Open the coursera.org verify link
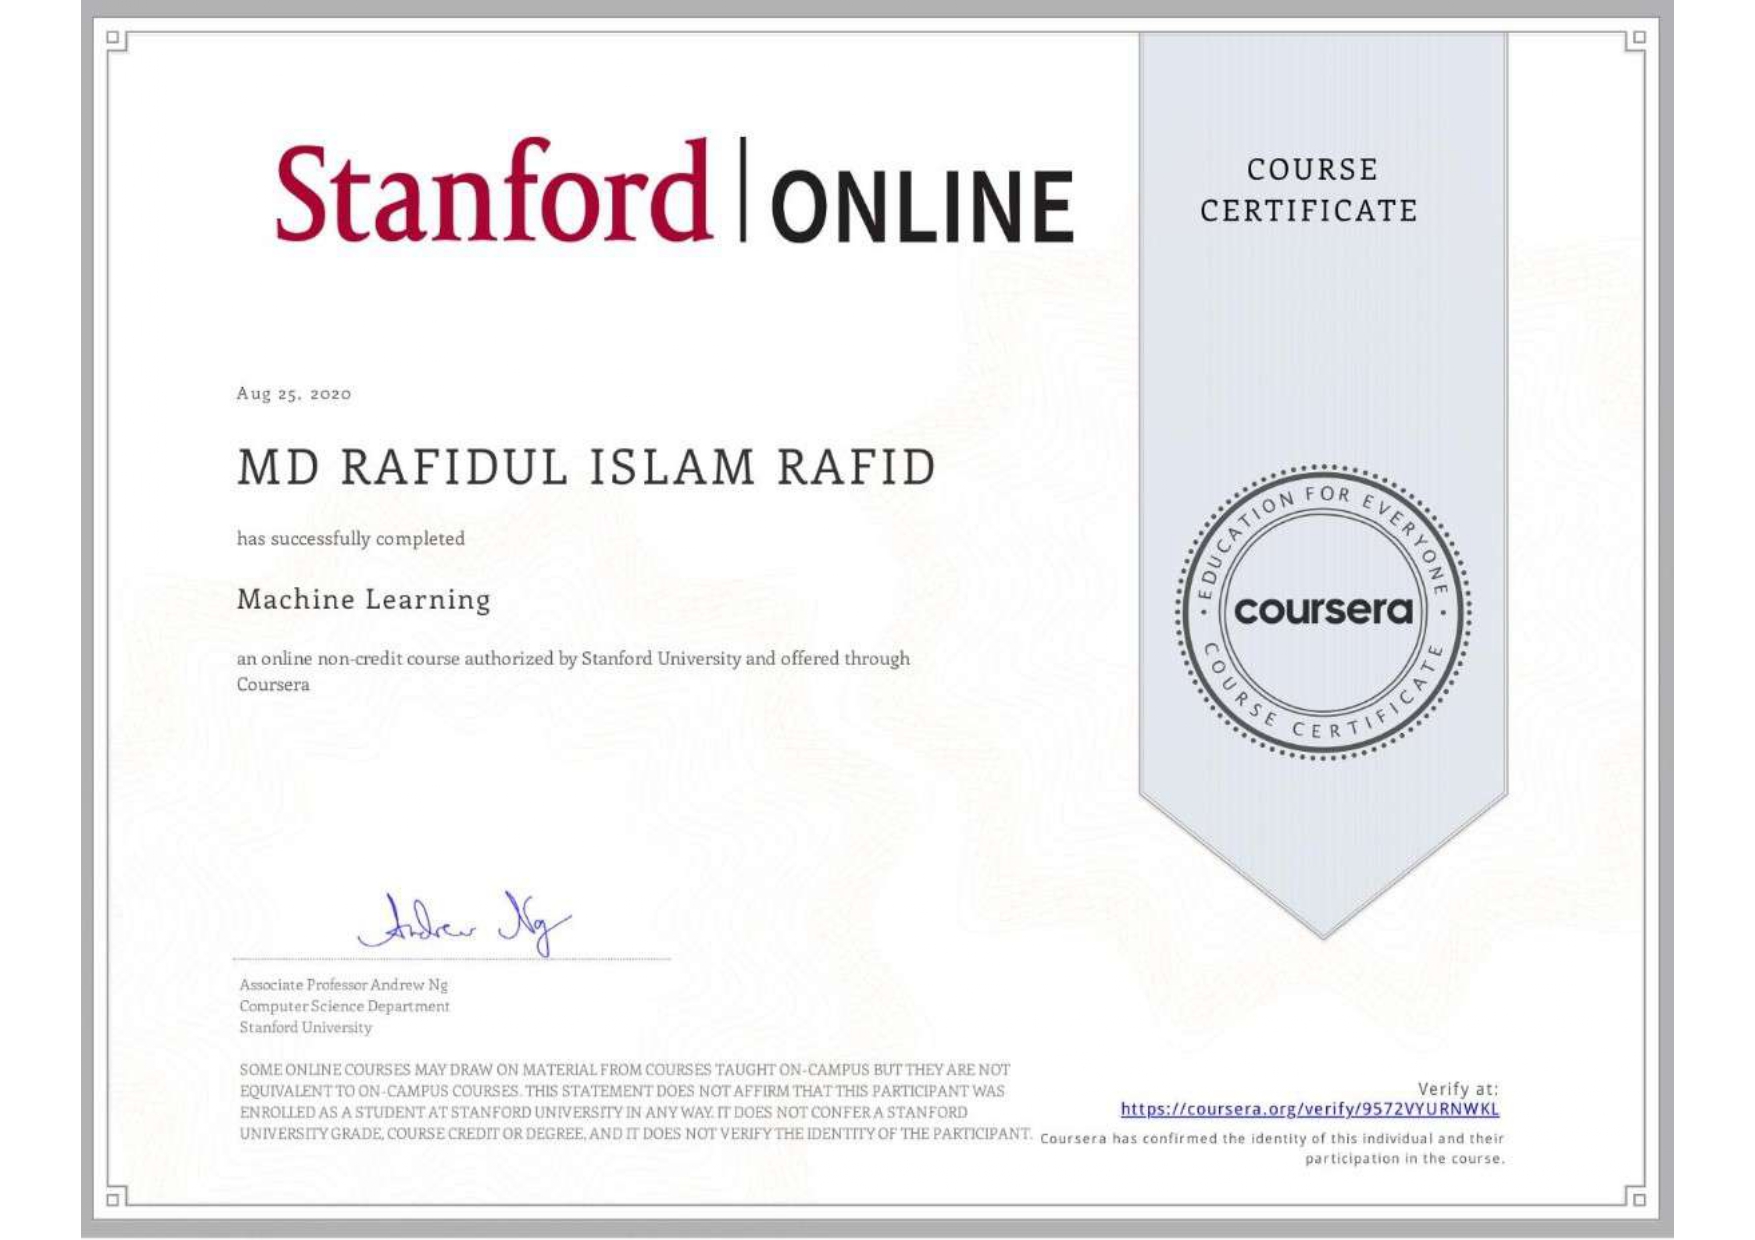The image size is (1755, 1240). [1309, 1109]
